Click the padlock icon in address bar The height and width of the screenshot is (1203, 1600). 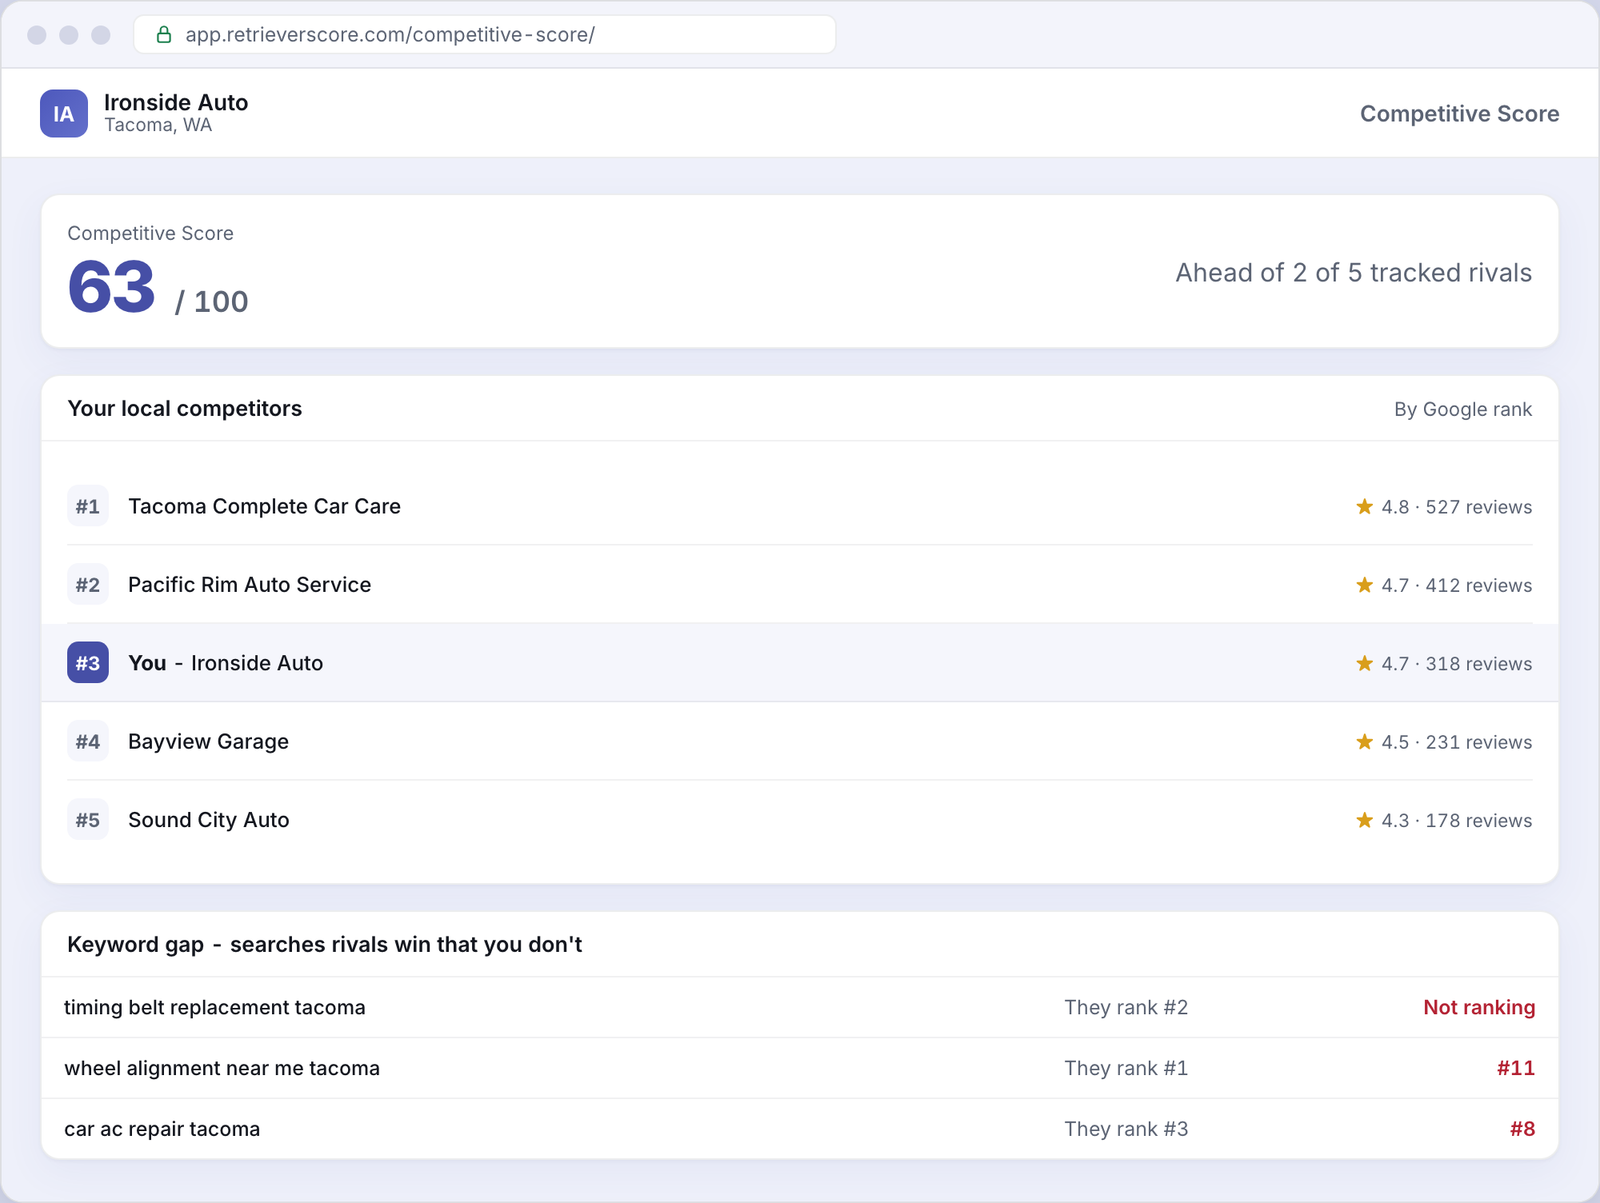[x=164, y=35]
